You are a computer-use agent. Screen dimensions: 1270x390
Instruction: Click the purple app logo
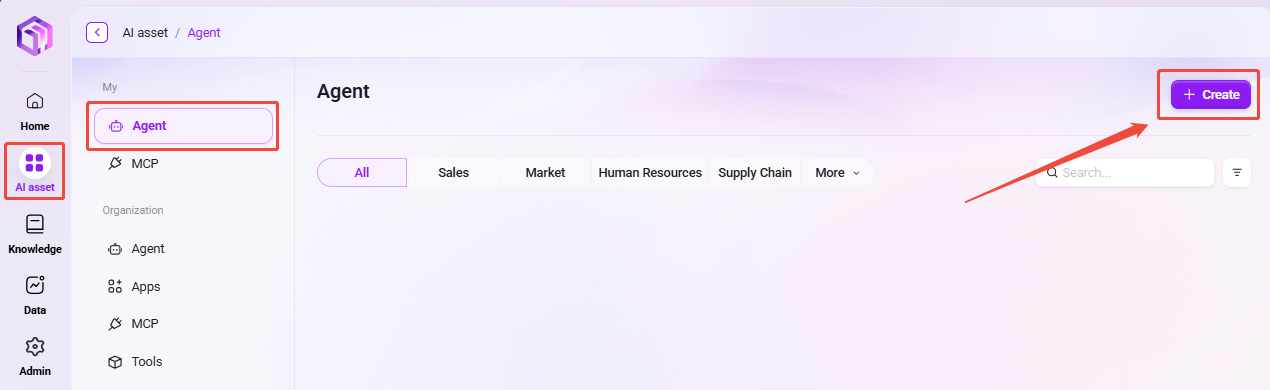click(x=35, y=36)
